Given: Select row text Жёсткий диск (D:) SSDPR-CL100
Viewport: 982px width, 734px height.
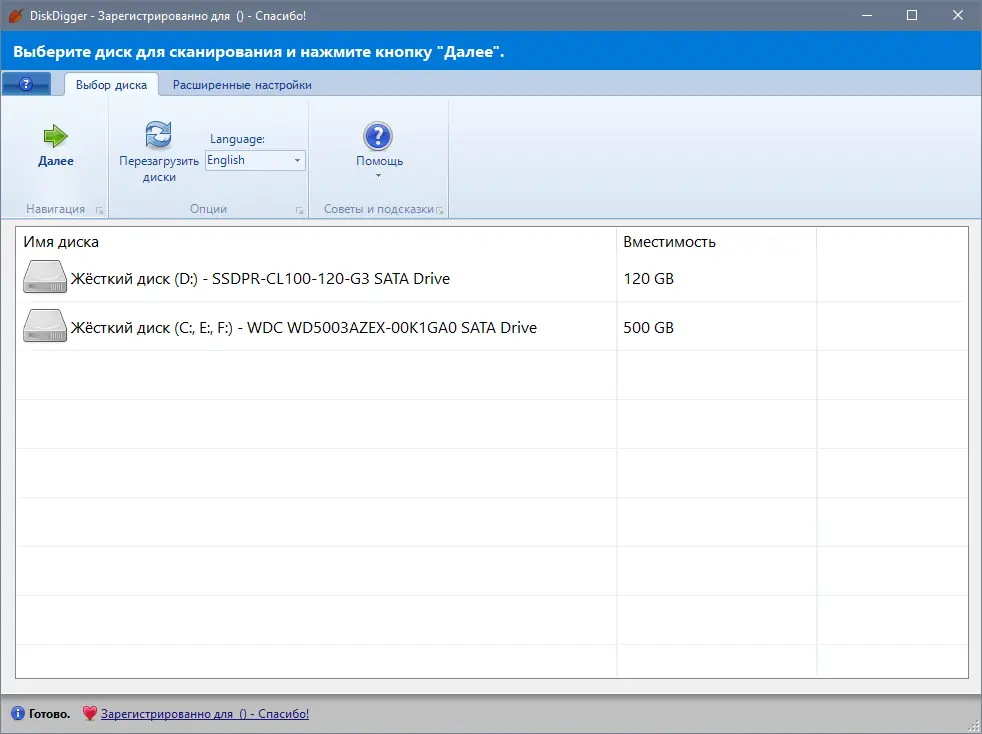Looking at the screenshot, I should pos(260,279).
